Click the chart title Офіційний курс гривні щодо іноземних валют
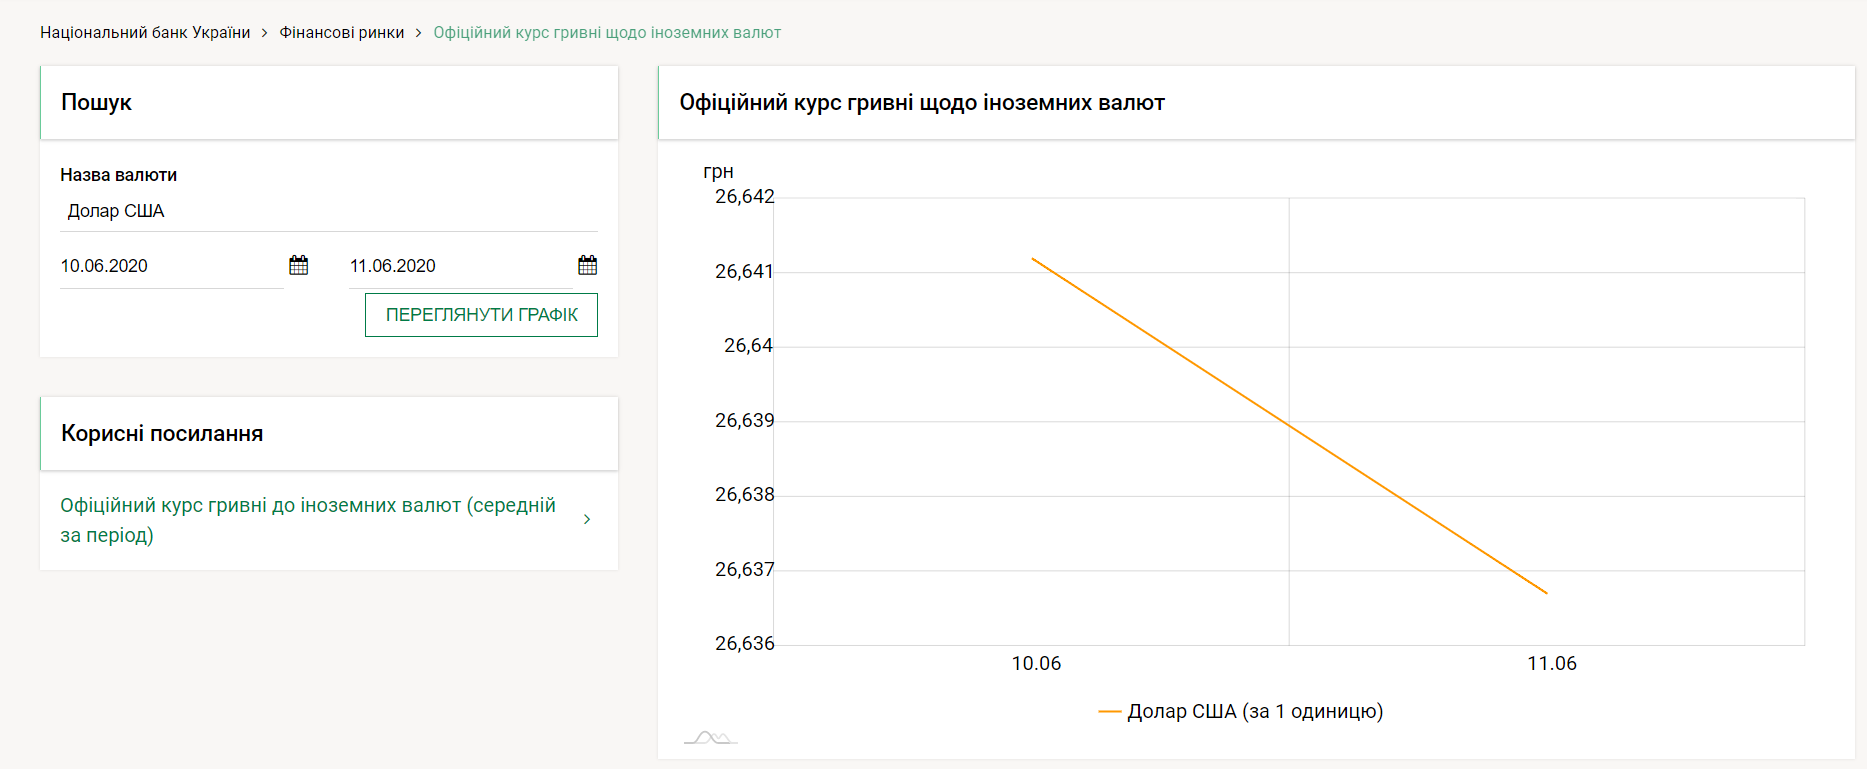 coord(922,103)
